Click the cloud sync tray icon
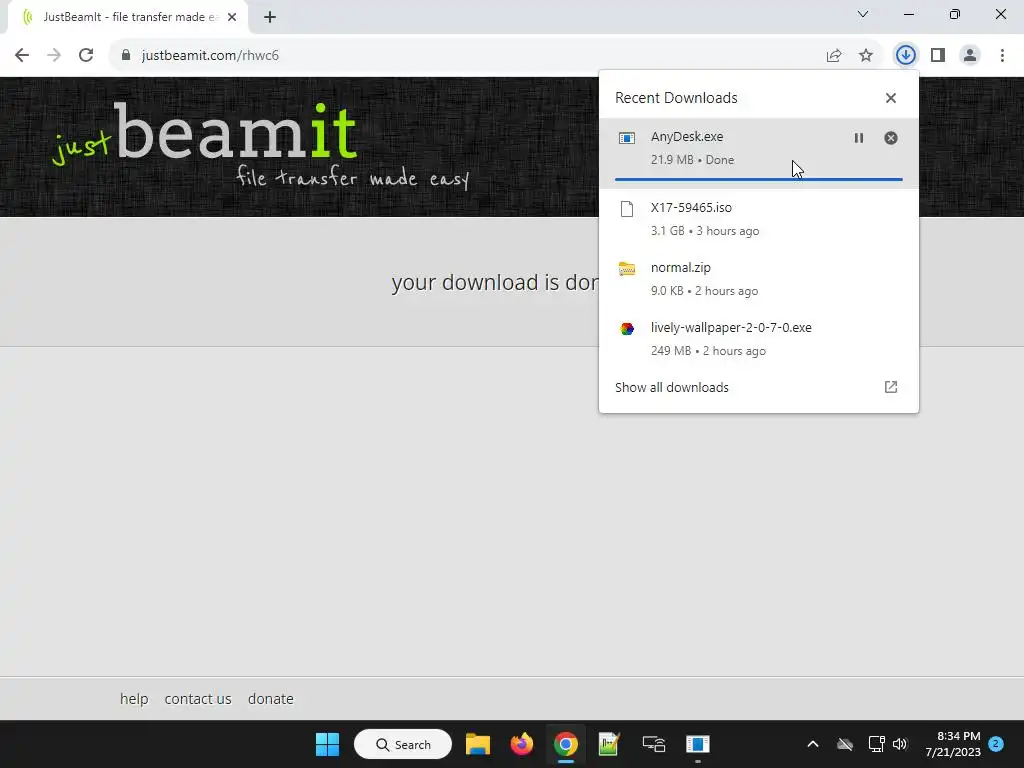This screenshot has height=768, width=1024. [x=845, y=744]
